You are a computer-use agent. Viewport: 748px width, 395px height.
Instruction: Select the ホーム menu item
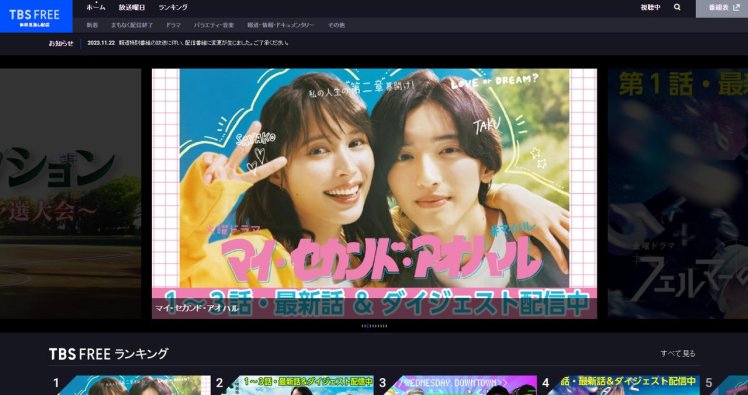96,8
